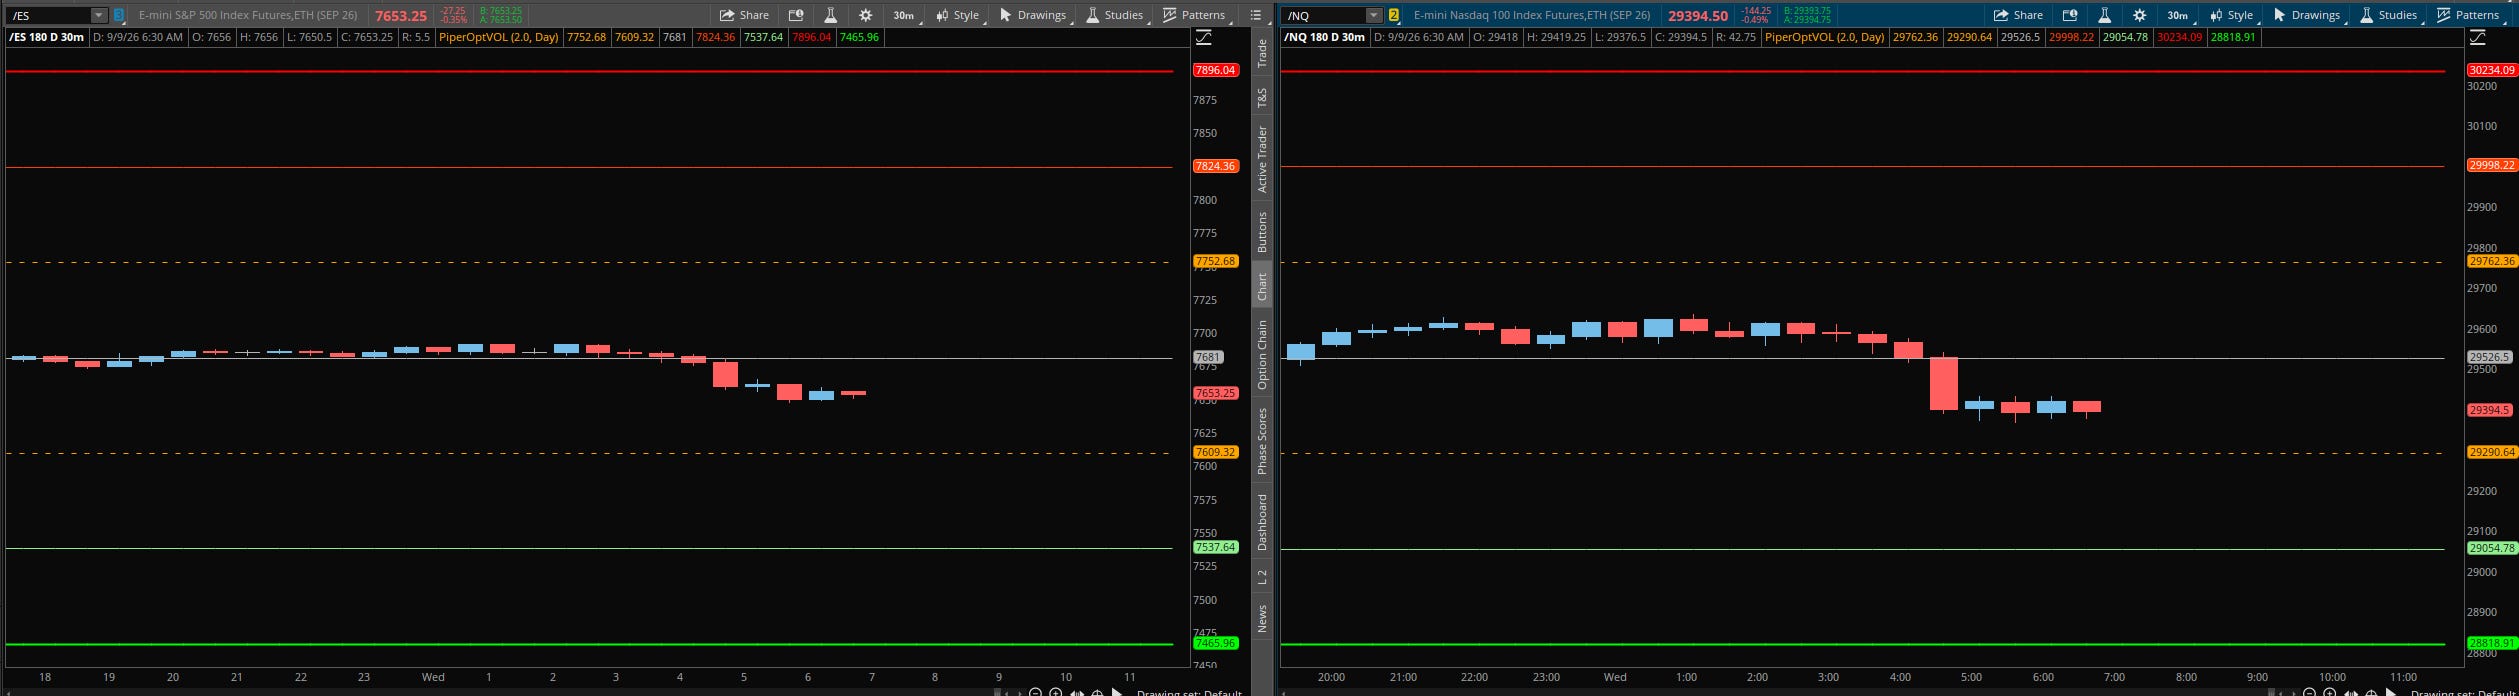Click the quick time frames icon on /NQ chart
Image resolution: width=2519 pixels, height=696 pixels.
click(x=2069, y=15)
